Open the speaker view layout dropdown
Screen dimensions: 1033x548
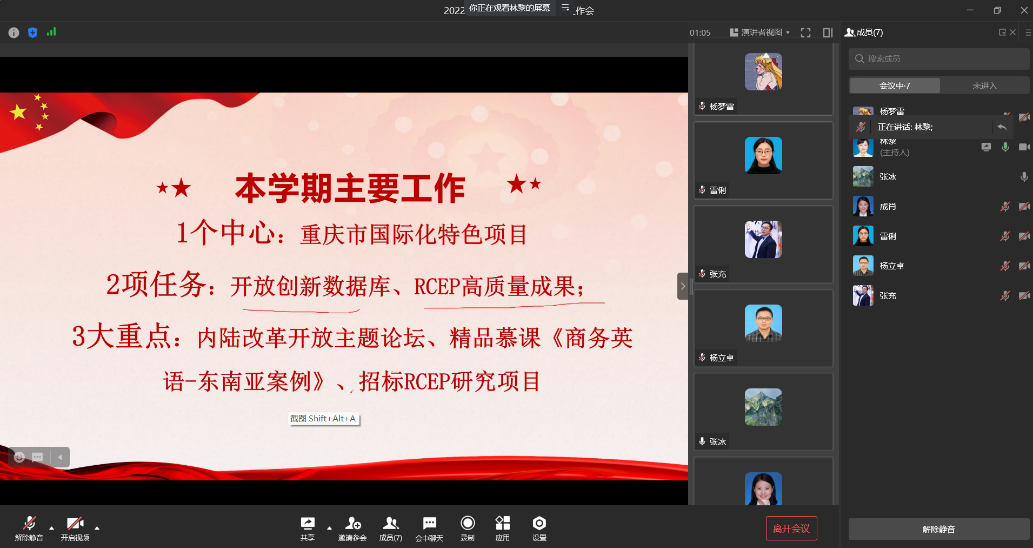[x=763, y=32]
